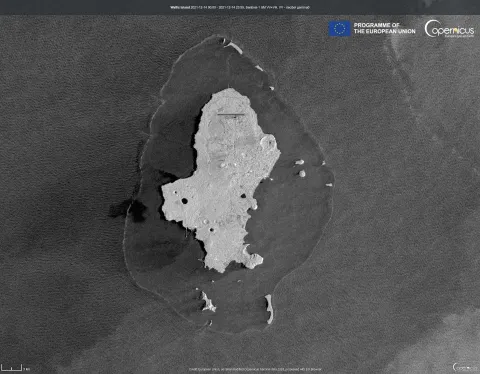Select the "Programme of the European Union" text
Screen dimensions: 480x374
coord(384,28)
